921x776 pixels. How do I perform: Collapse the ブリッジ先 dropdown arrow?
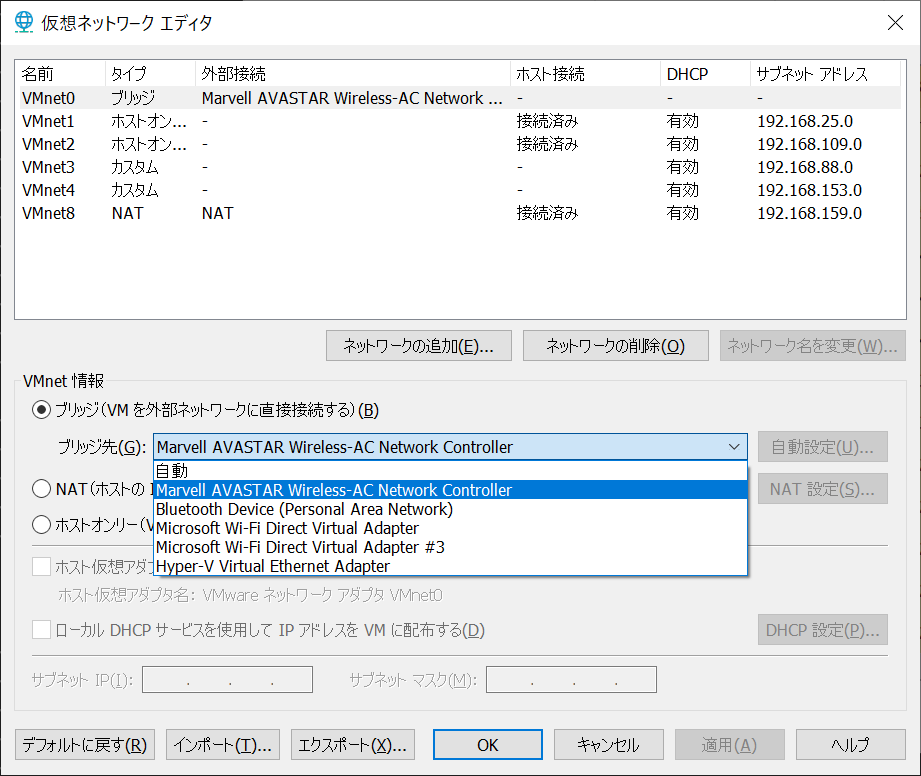(734, 447)
